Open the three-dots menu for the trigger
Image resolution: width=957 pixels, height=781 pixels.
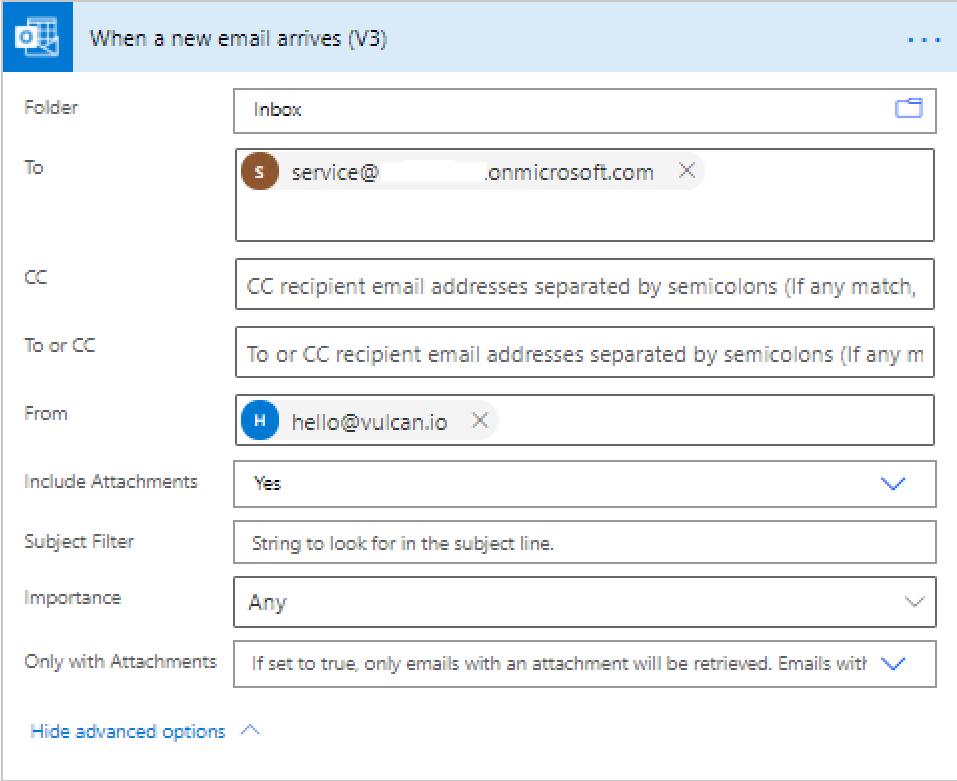pos(923,40)
